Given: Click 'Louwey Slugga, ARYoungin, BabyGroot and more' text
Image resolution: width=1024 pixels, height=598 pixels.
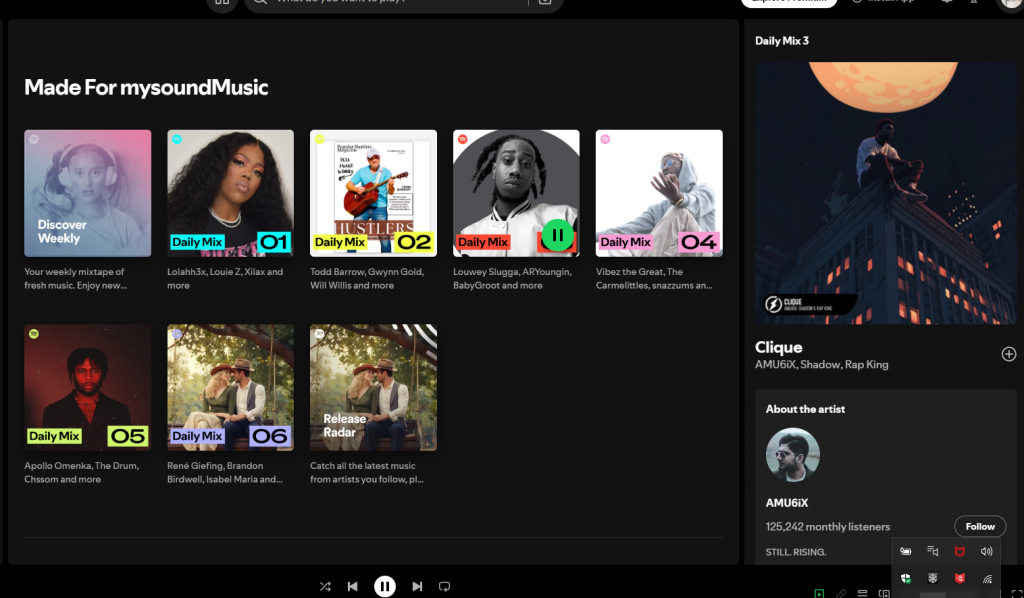Looking at the screenshot, I should [x=512, y=279].
